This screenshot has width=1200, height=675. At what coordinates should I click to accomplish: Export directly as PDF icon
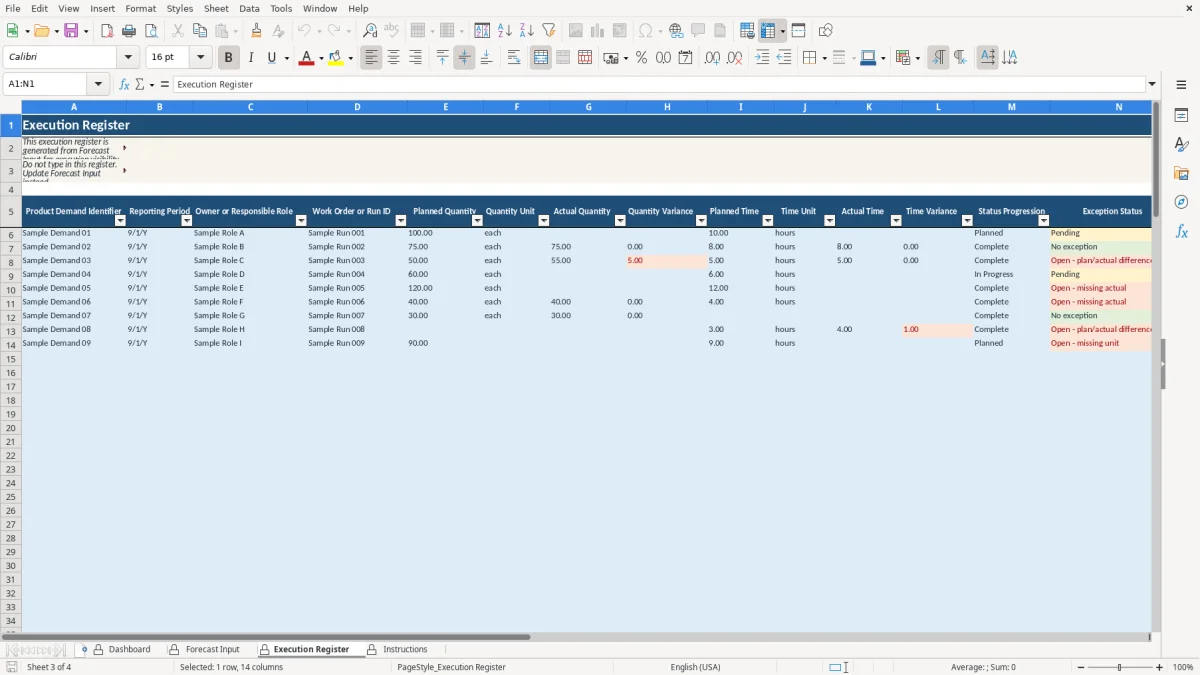point(107,31)
